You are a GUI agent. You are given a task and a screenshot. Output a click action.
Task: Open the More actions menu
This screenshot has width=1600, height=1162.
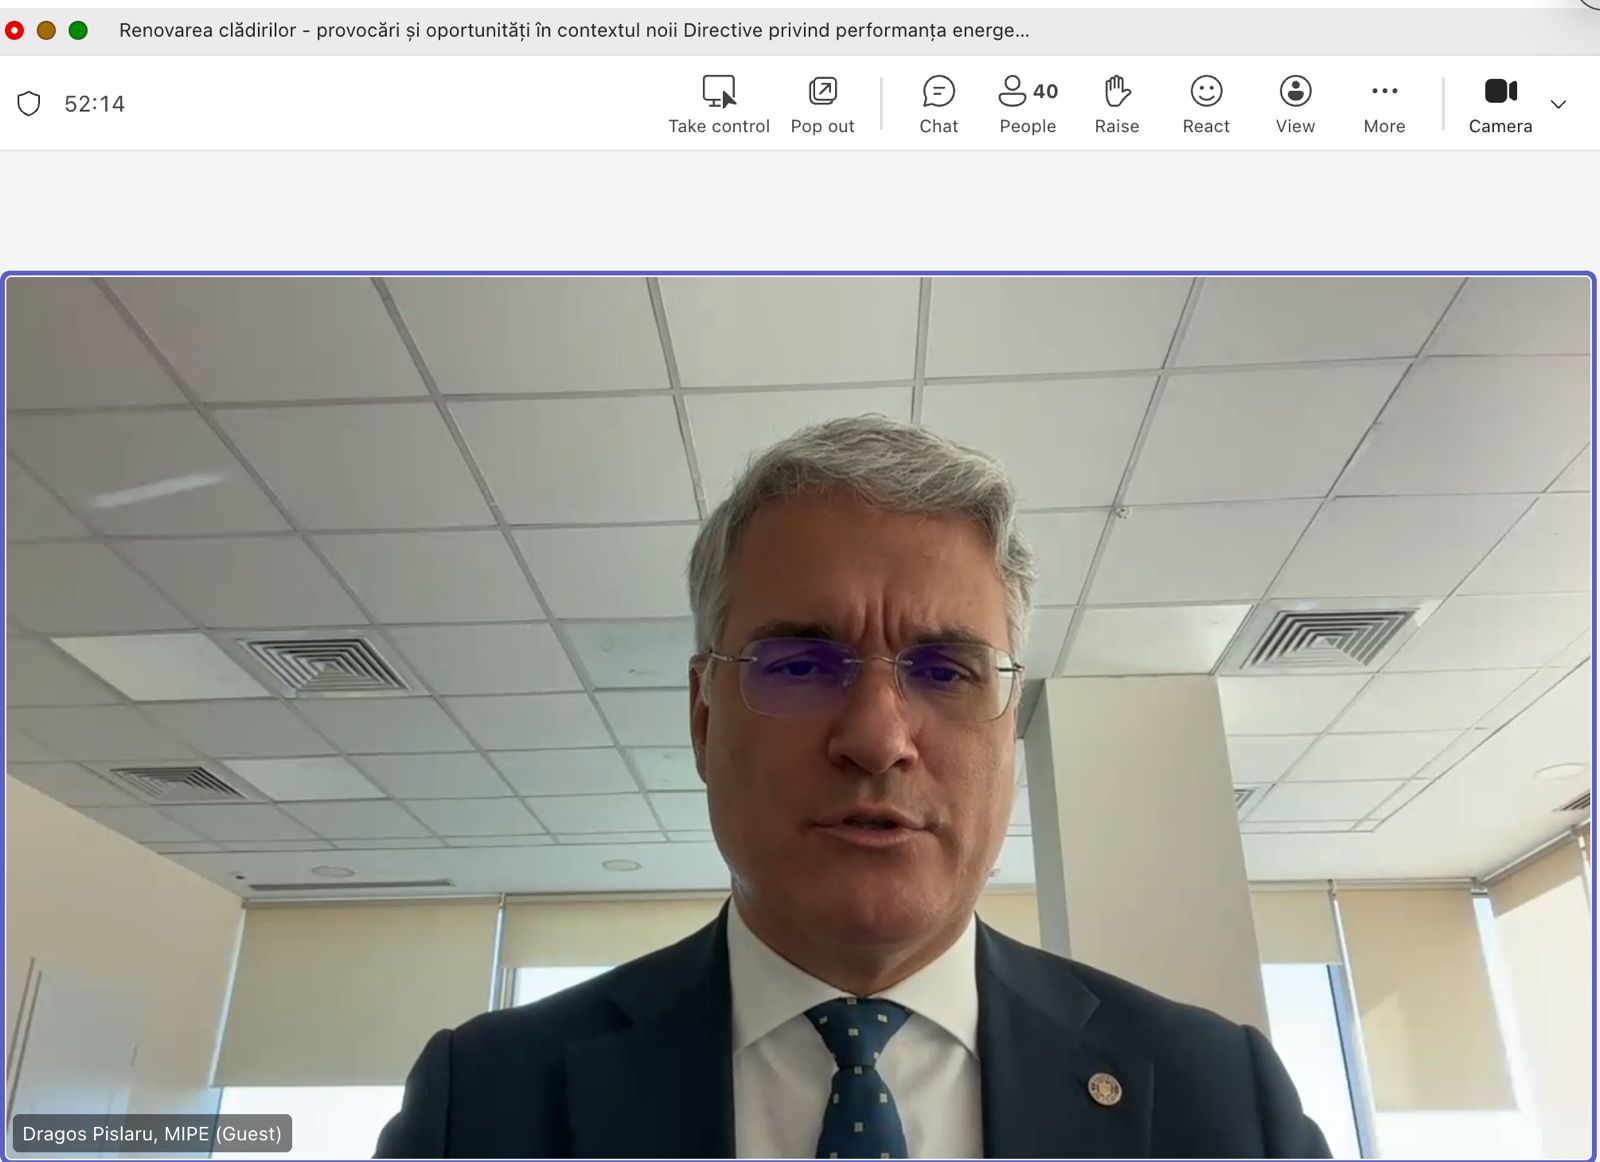point(1384,104)
